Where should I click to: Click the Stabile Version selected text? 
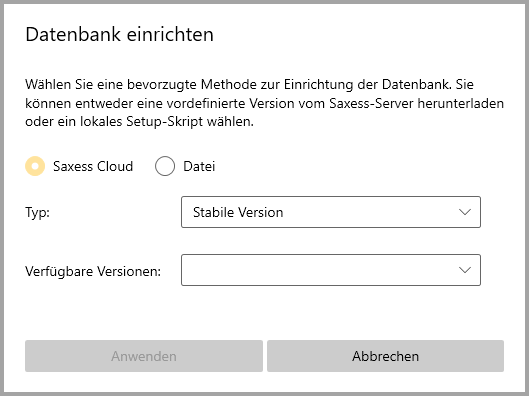point(238,213)
